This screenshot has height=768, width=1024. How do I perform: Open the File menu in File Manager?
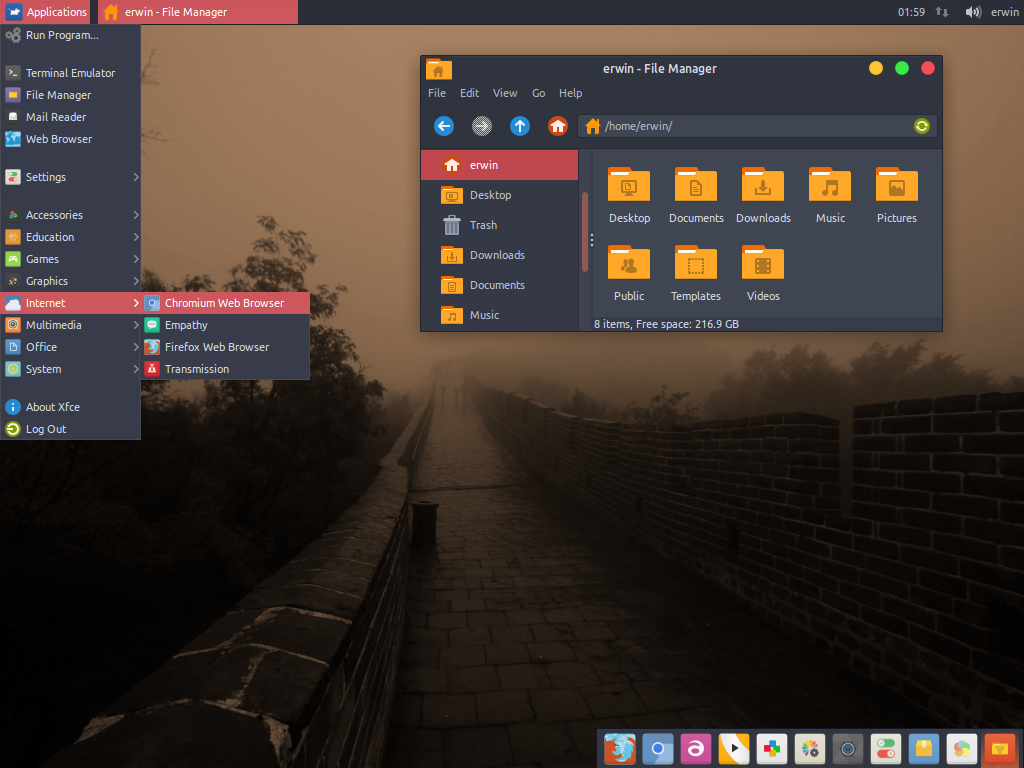pyautogui.click(x=437, y=93)
